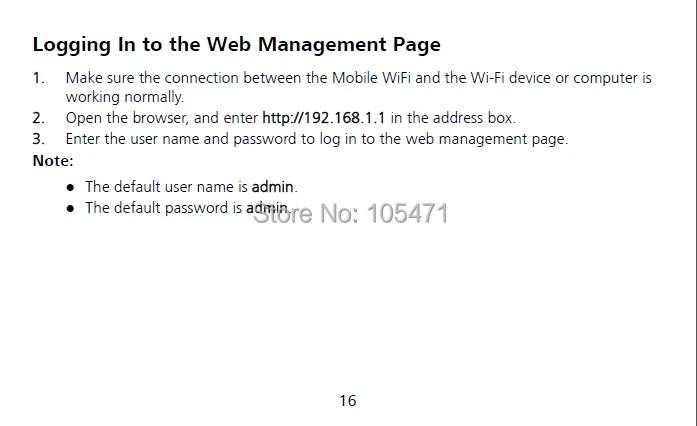Click the step number 2 marker
This screenshot has width=697, height=426.
[x=39, y=118]
